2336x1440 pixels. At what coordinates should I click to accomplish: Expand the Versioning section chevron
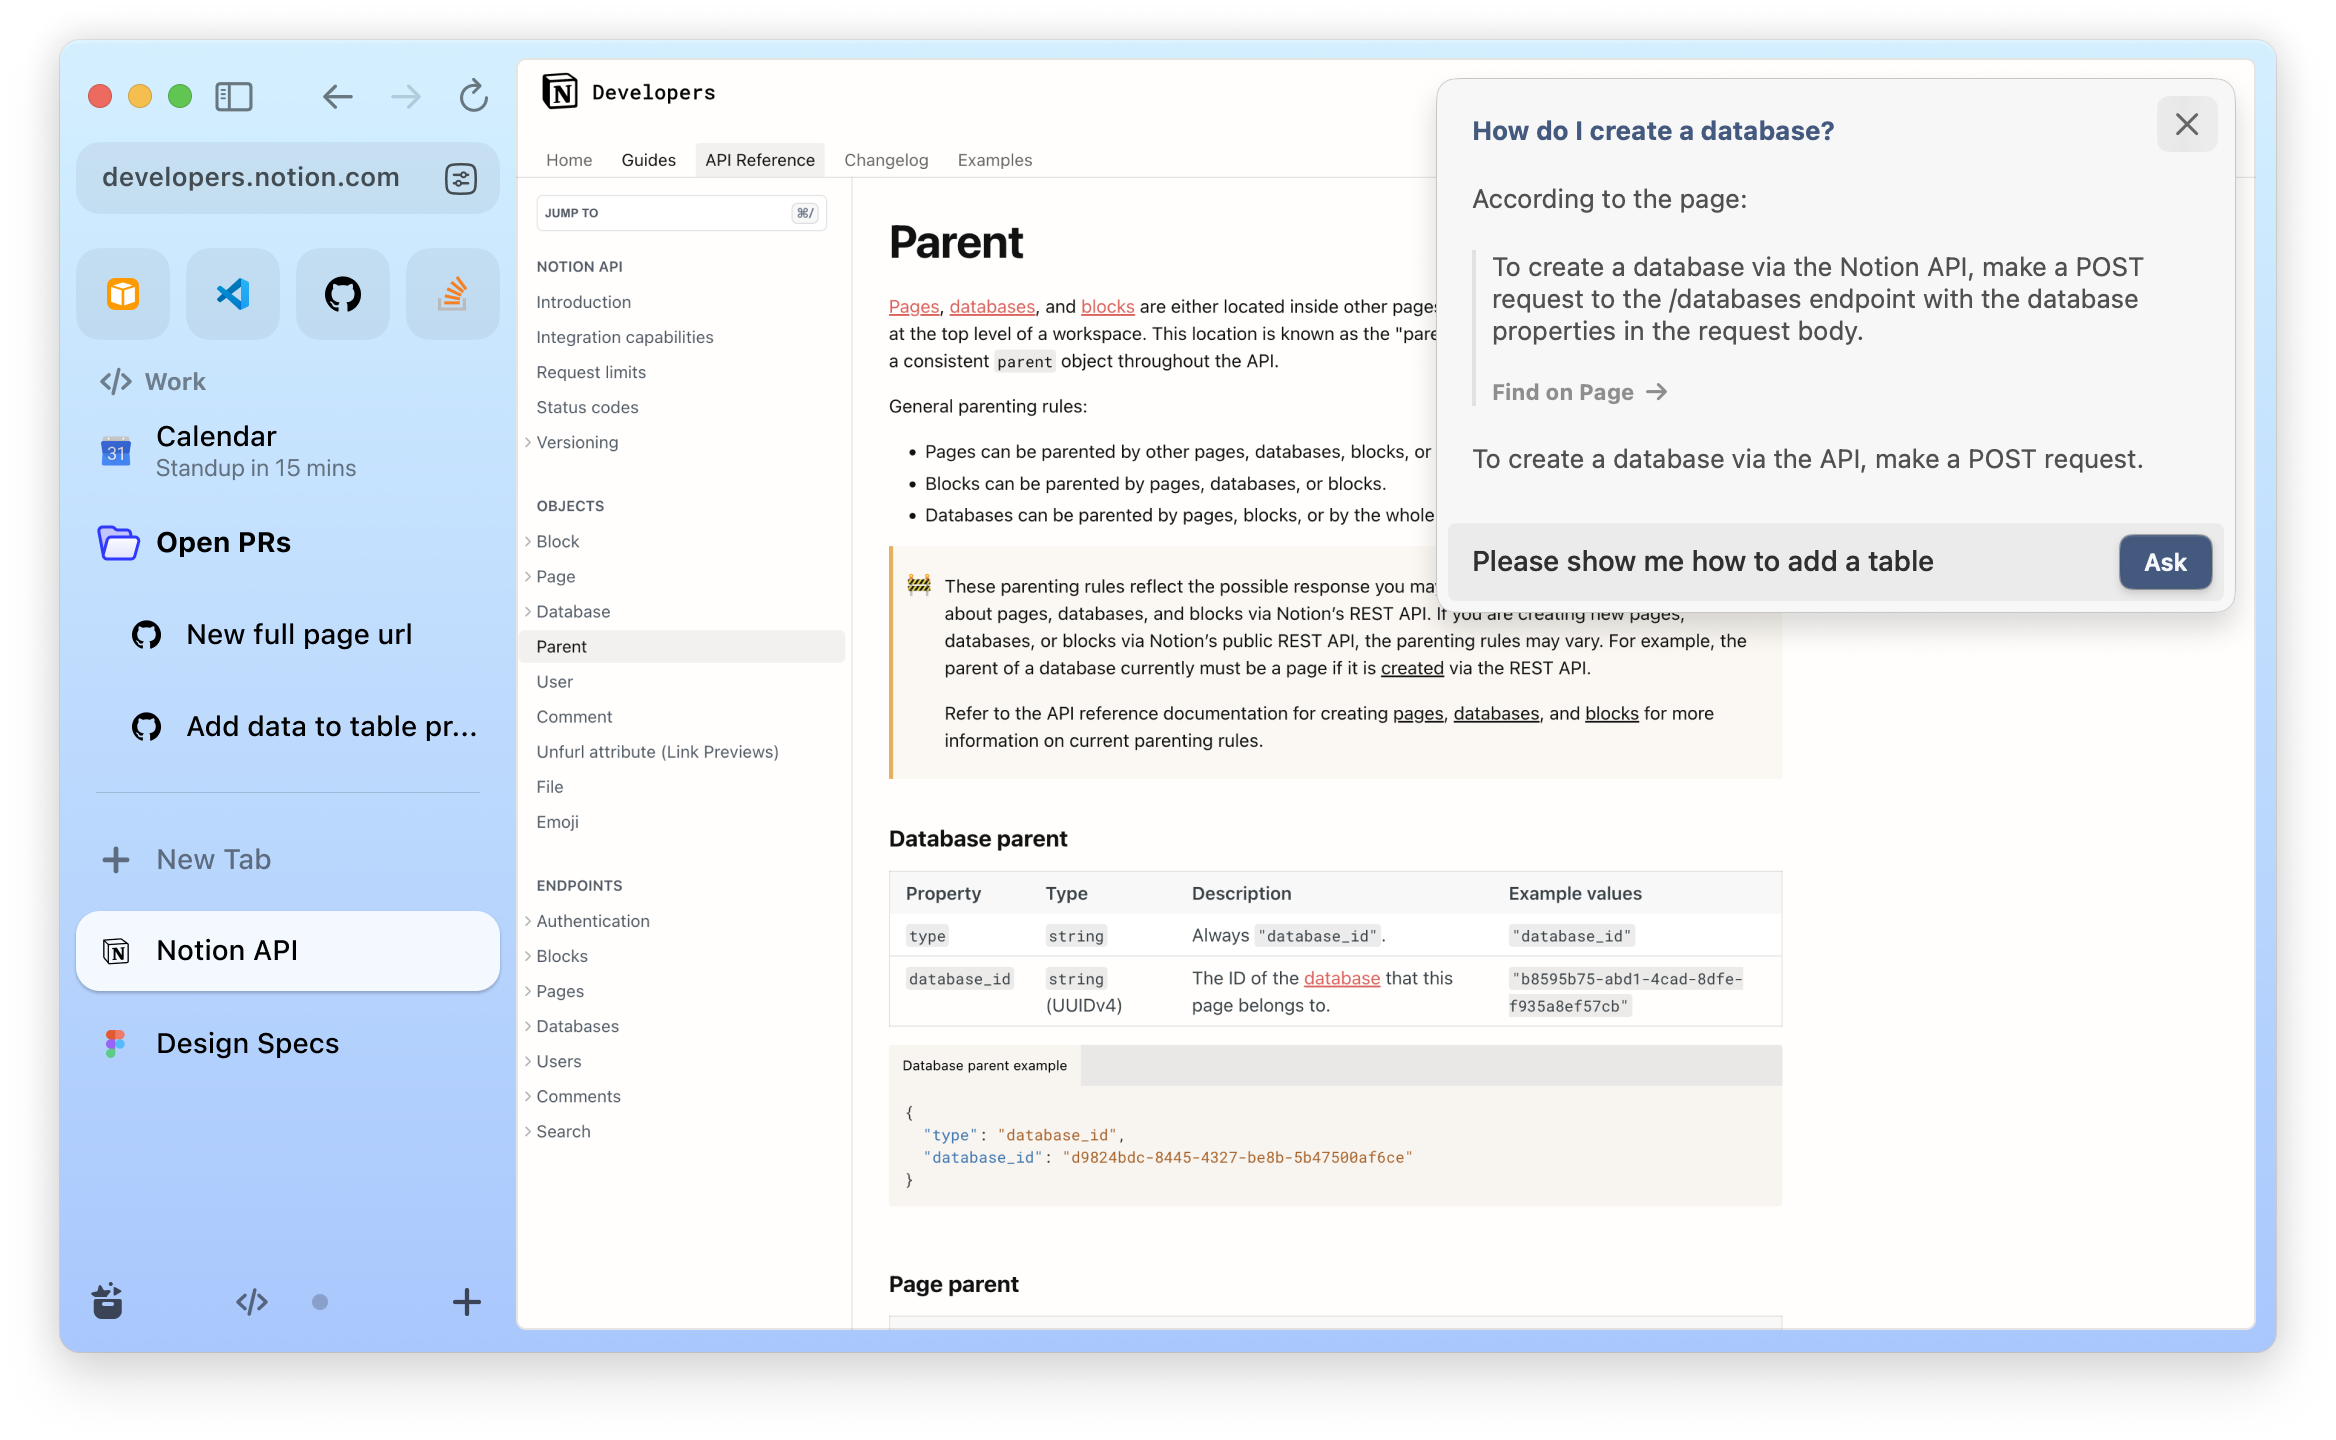pyautogui.click(x=528, y=442)
